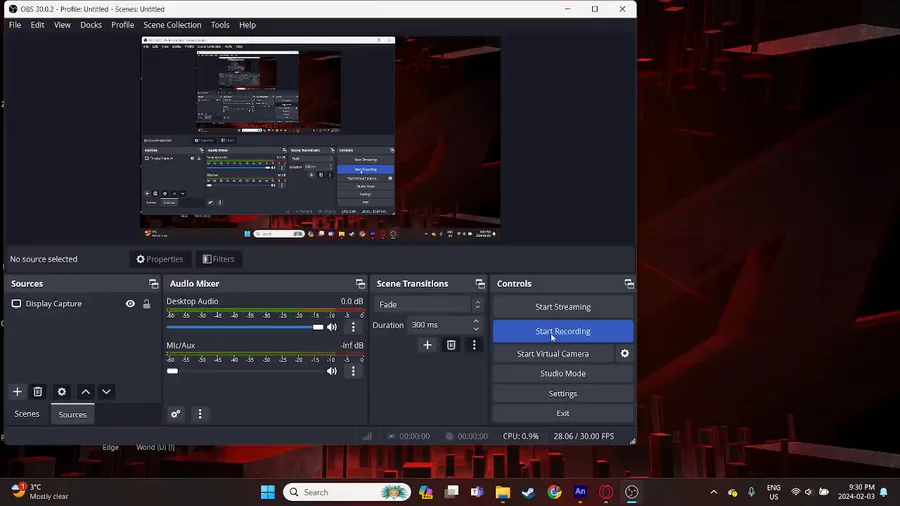Open Fade transition dropdown
This screenshot has width=900, height=506.
428,305
